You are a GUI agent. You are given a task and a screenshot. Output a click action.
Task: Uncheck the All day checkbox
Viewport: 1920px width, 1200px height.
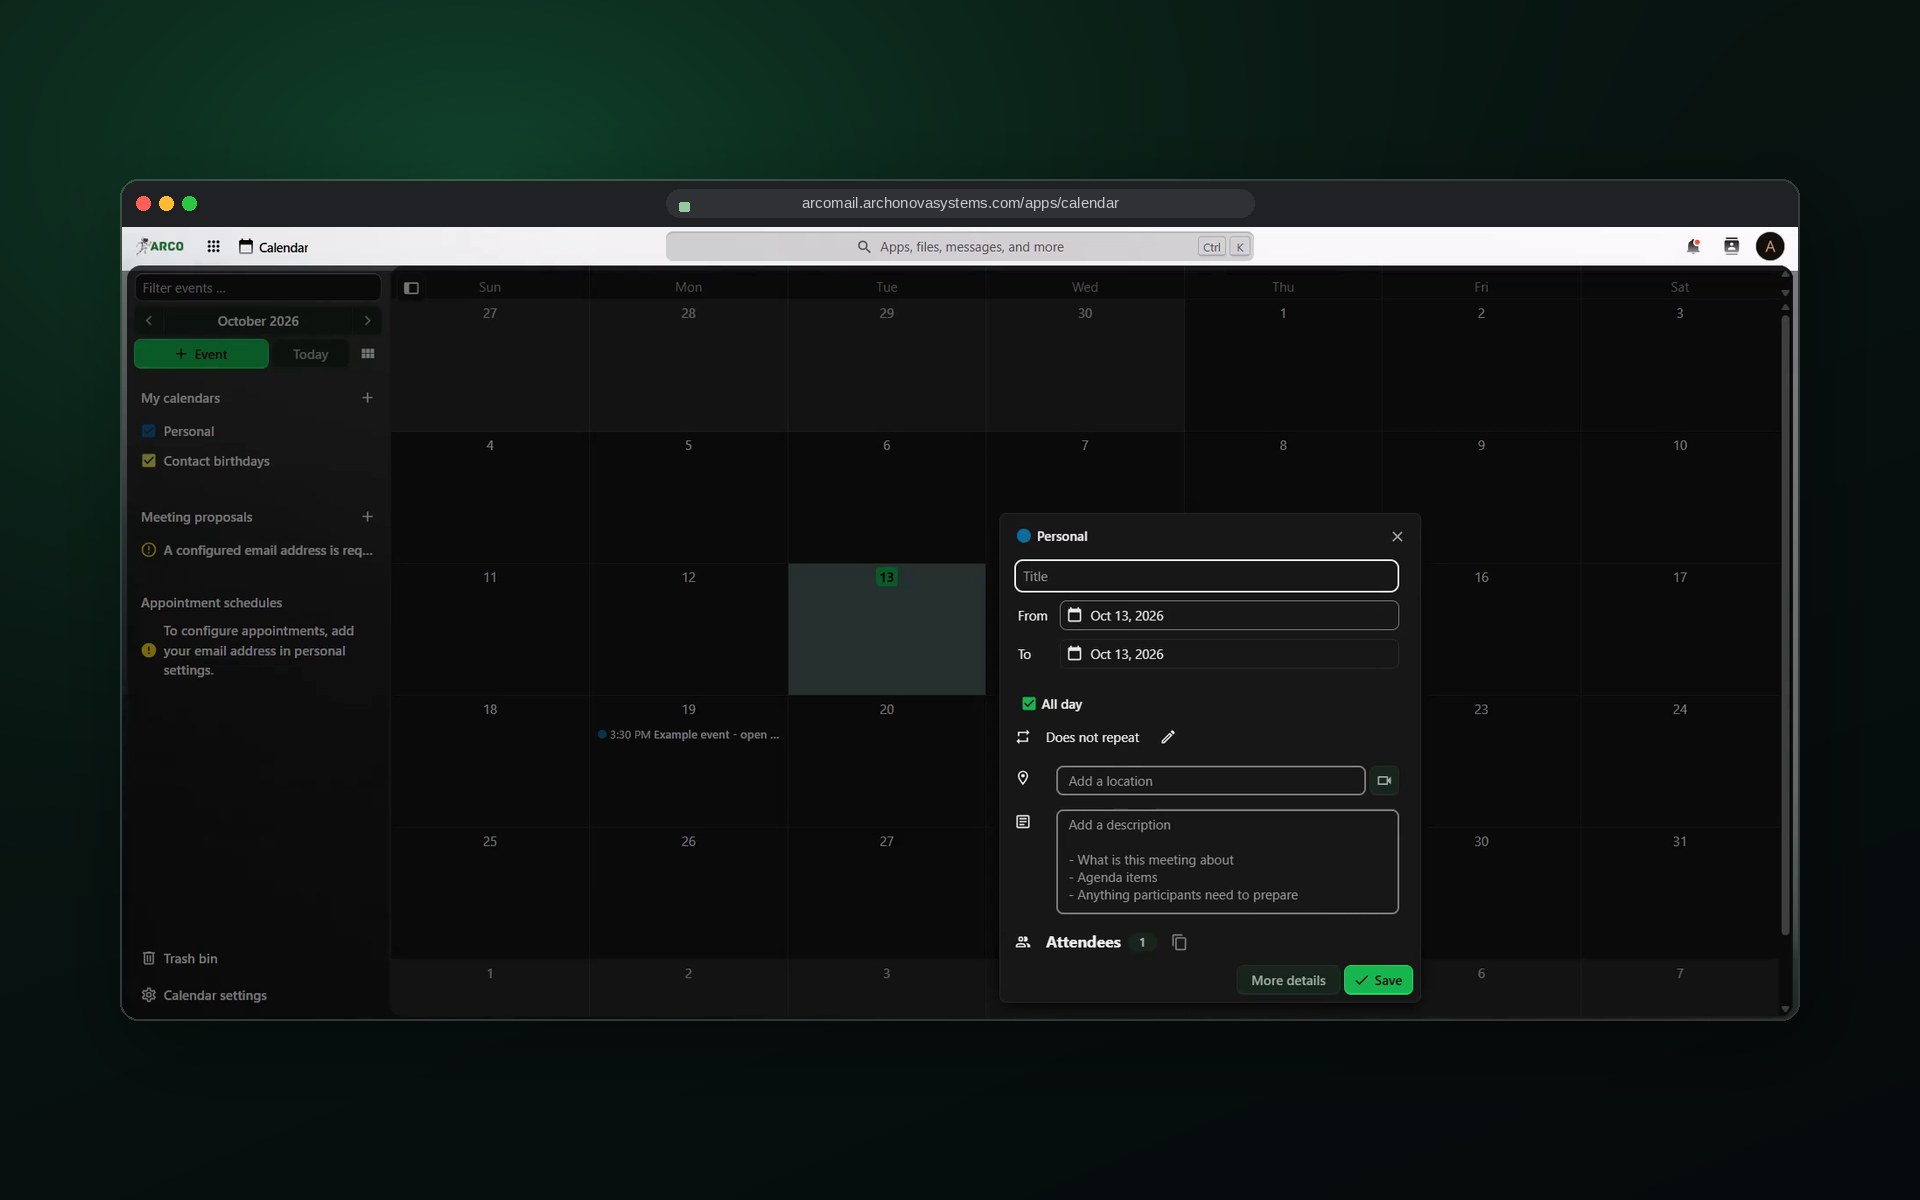tap(1029, 704)
